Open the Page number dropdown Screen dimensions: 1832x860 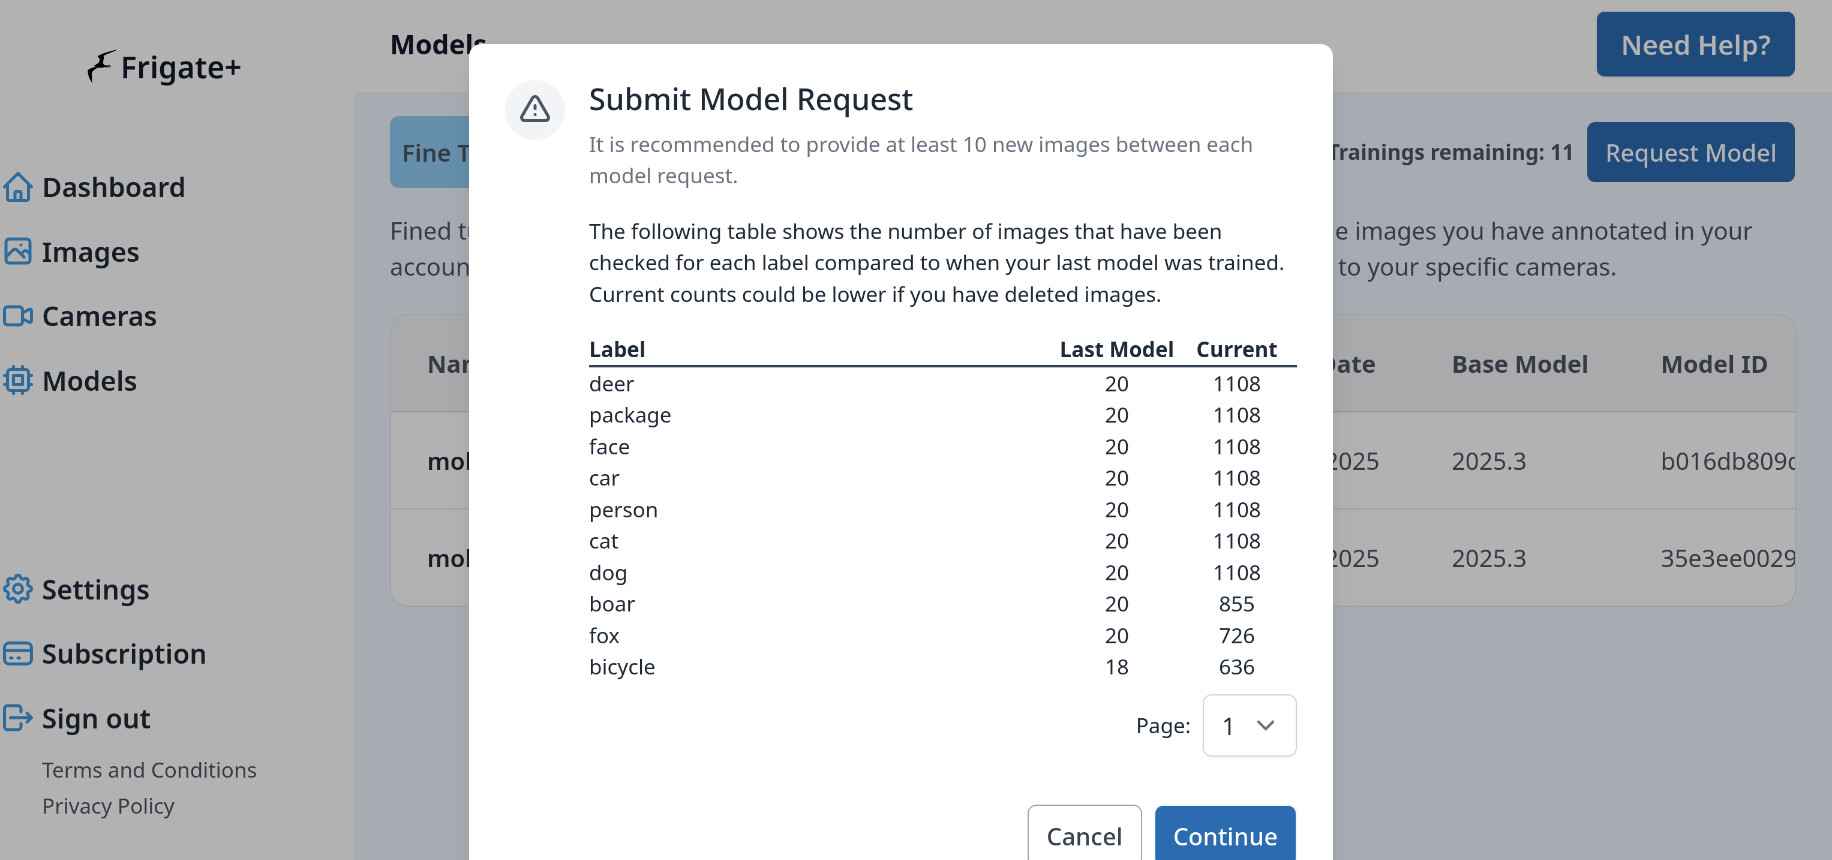(1249, 726)
